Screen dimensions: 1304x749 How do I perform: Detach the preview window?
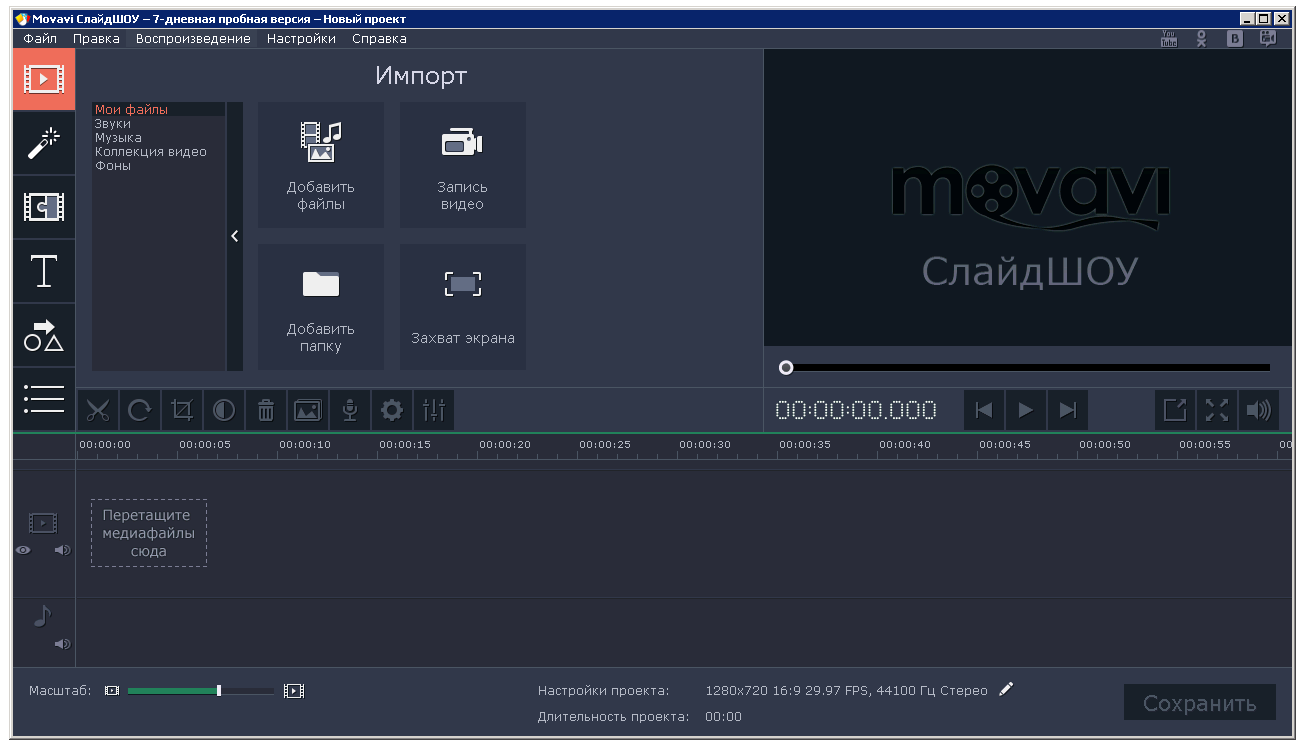pyautogui.click(x=1175, y=410)
